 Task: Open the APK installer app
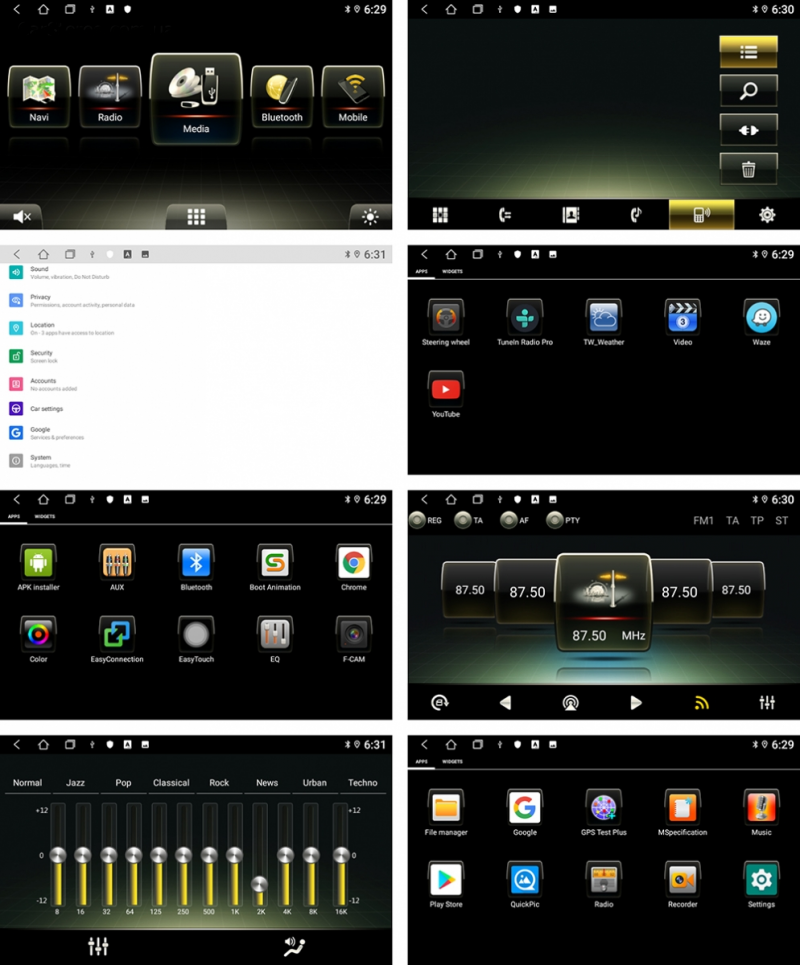[39, 564]
